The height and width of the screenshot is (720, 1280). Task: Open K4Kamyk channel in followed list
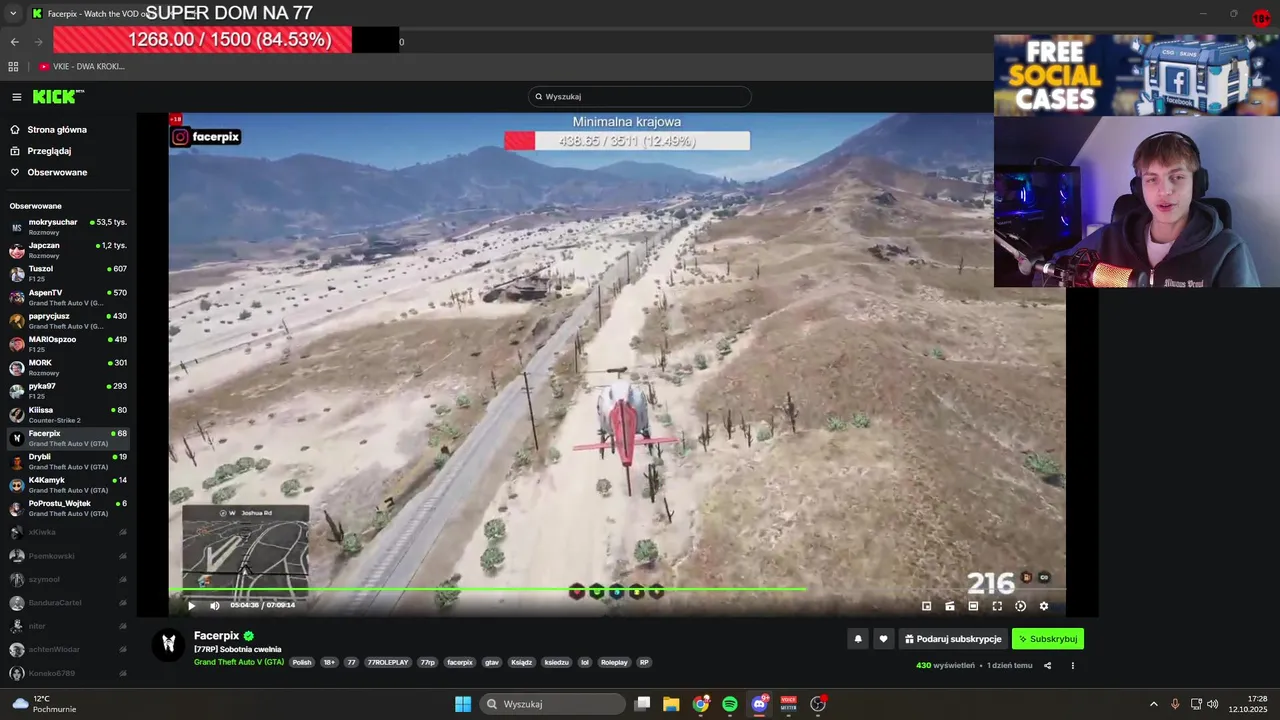click(x=67, y=485)
